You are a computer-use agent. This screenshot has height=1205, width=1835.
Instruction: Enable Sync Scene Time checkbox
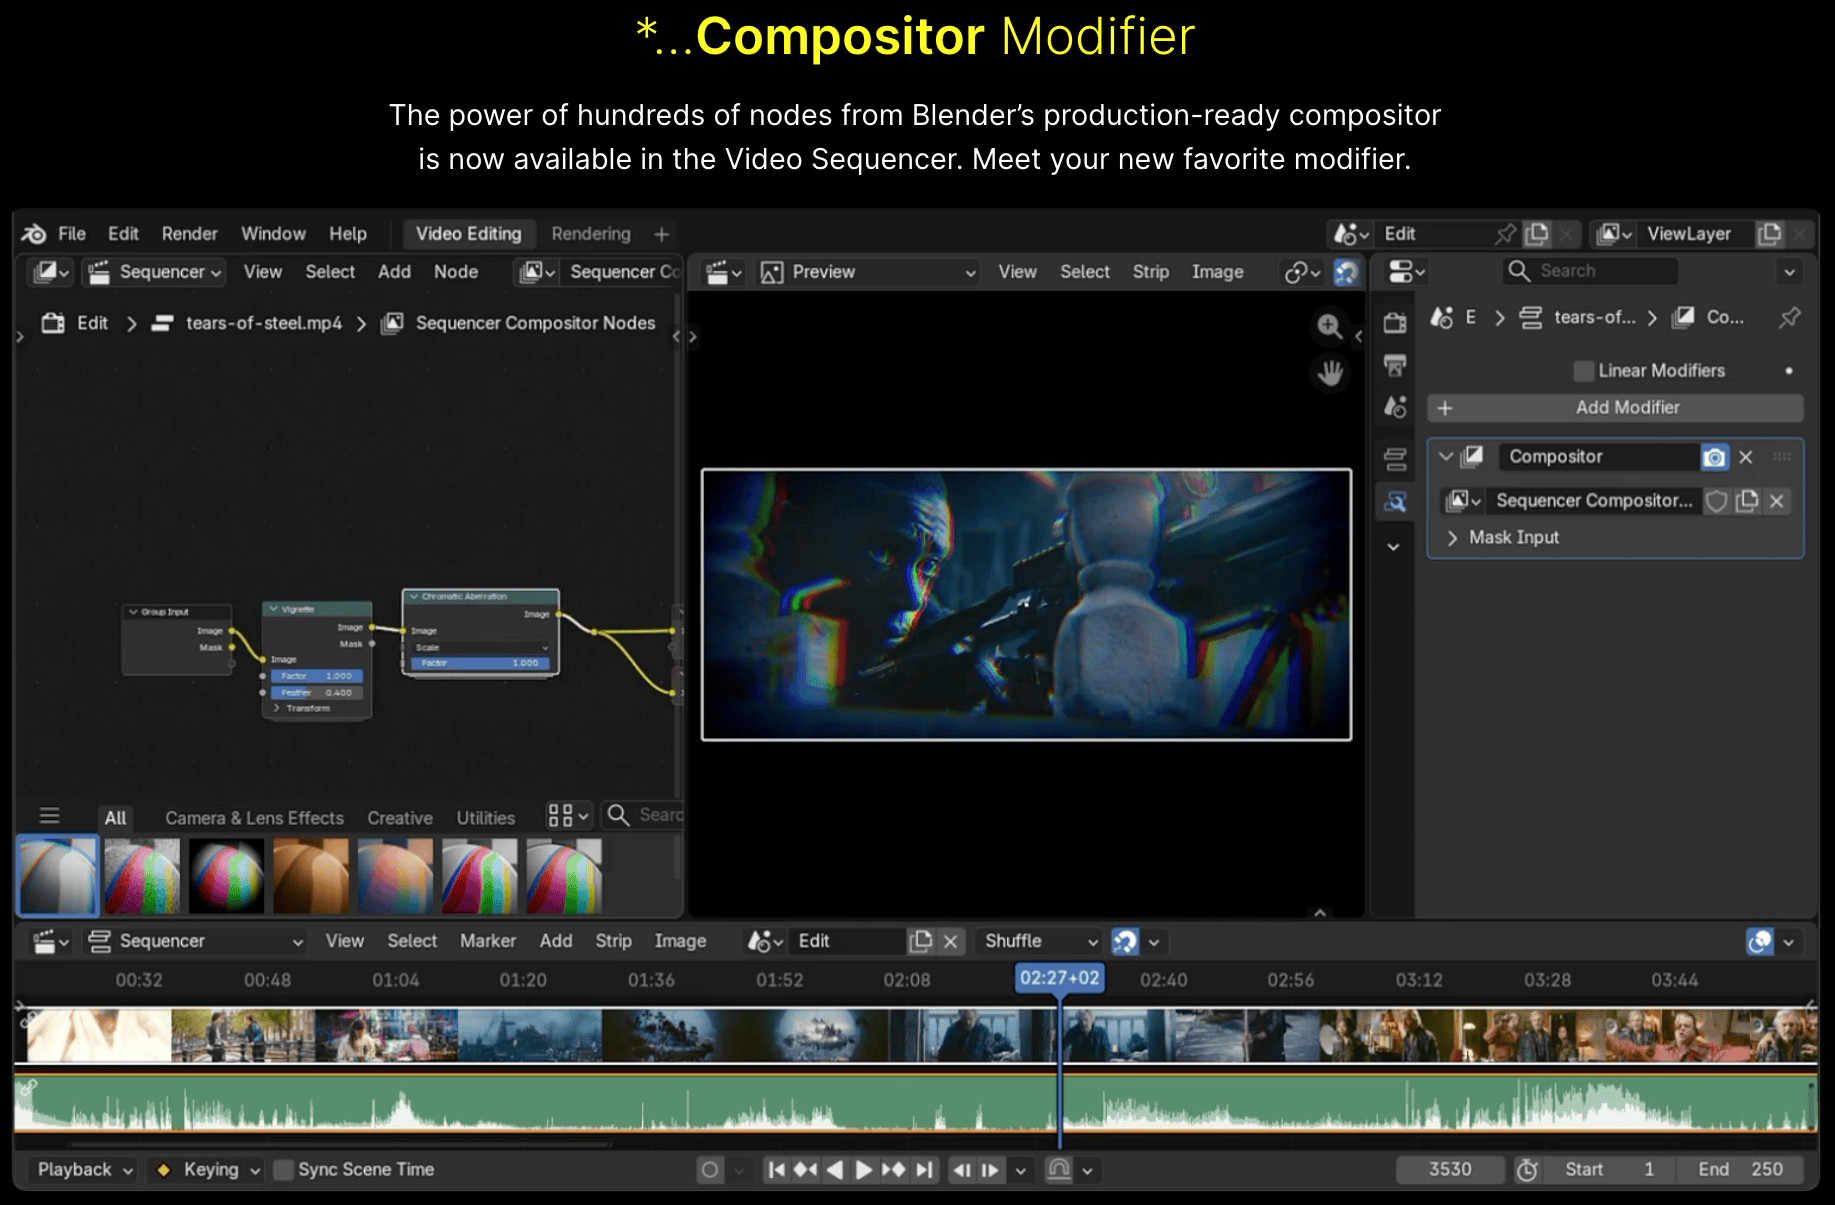[x=284, y=1170]
